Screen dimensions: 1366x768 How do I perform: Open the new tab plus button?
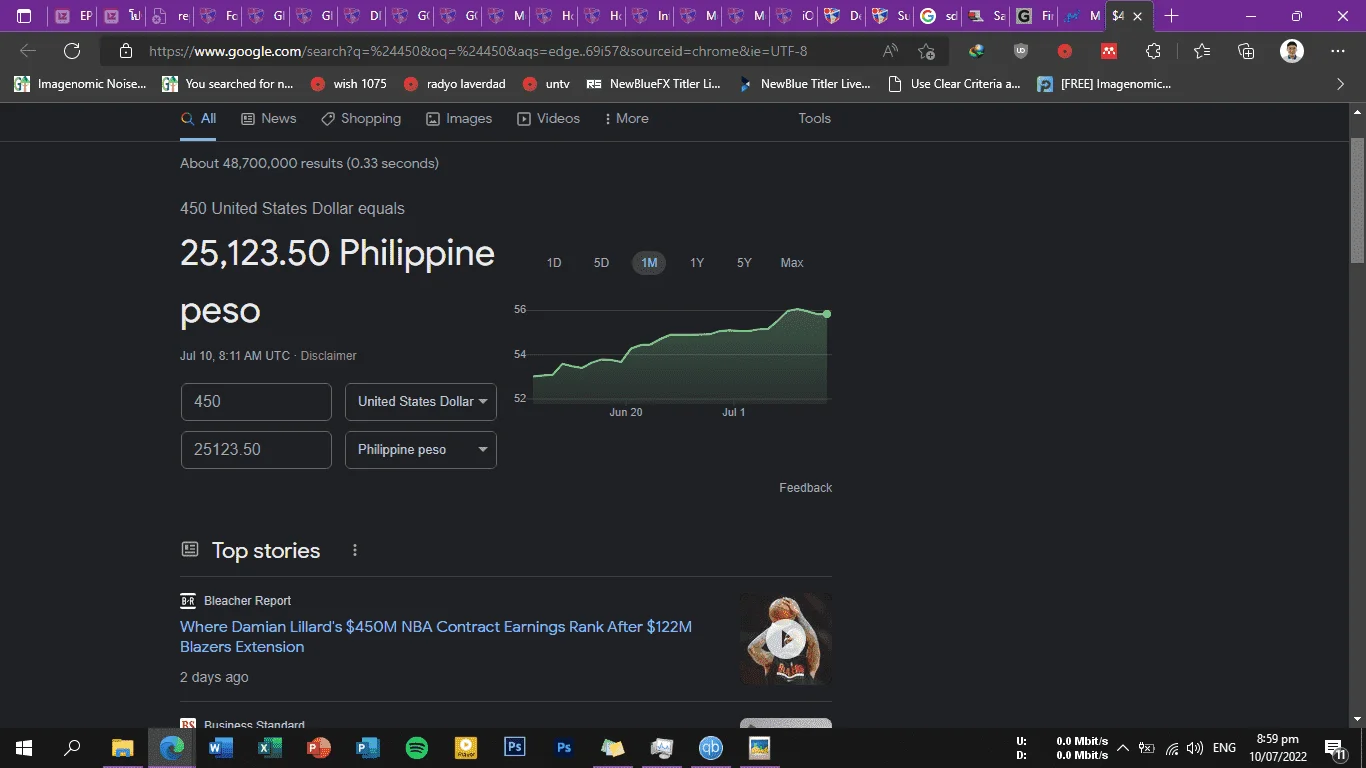(x=1172, y=16)
